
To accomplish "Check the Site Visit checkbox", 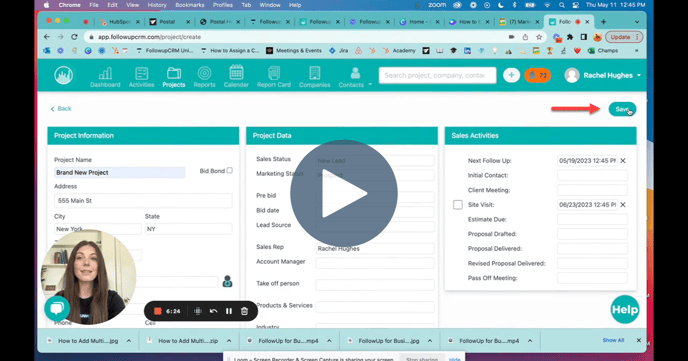I will (458, 204).
